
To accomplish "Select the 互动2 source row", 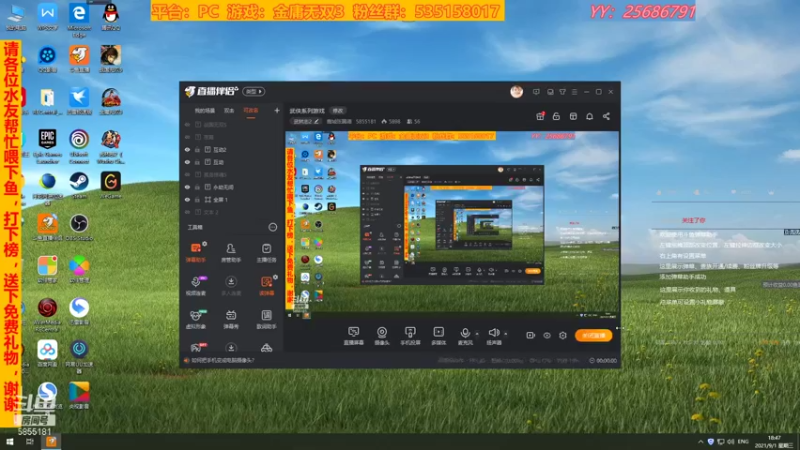I will [x=232, y=149].
